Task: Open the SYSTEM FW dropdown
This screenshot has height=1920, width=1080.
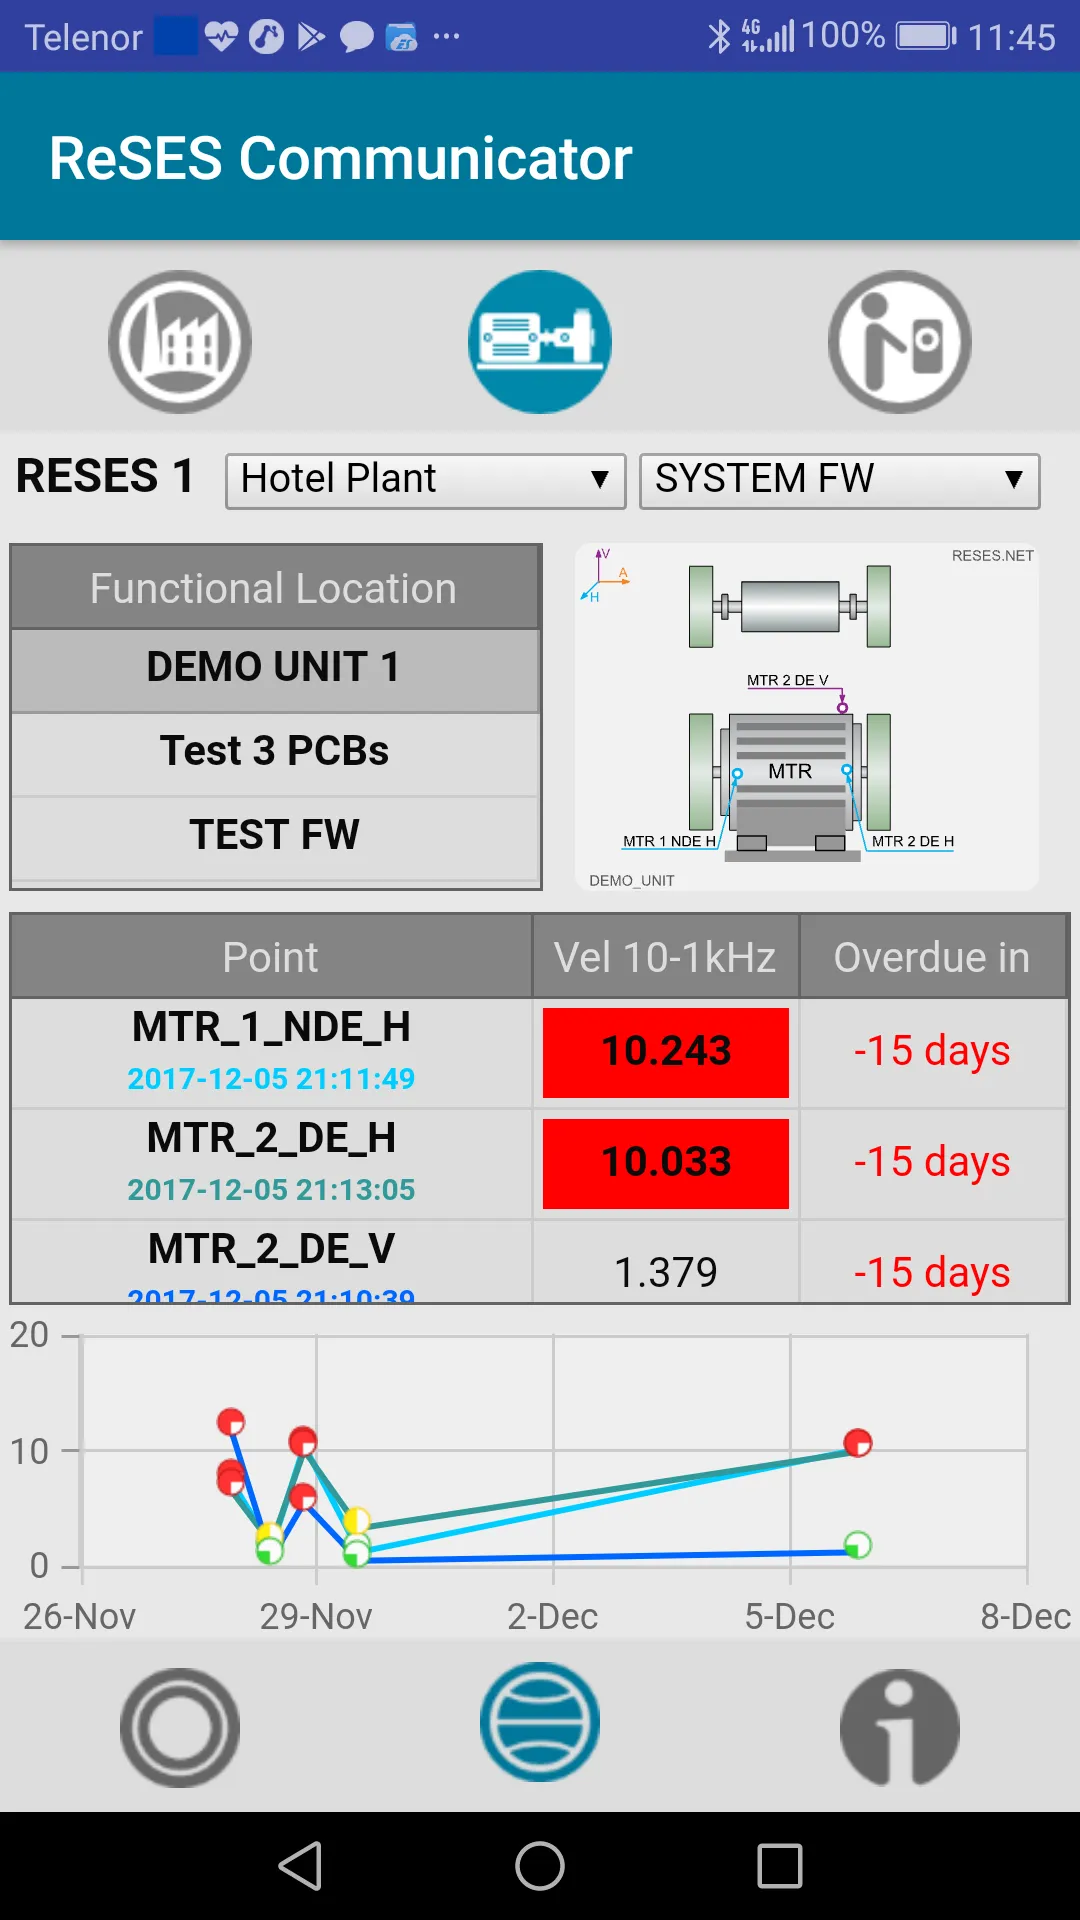Action: [840, 481]
